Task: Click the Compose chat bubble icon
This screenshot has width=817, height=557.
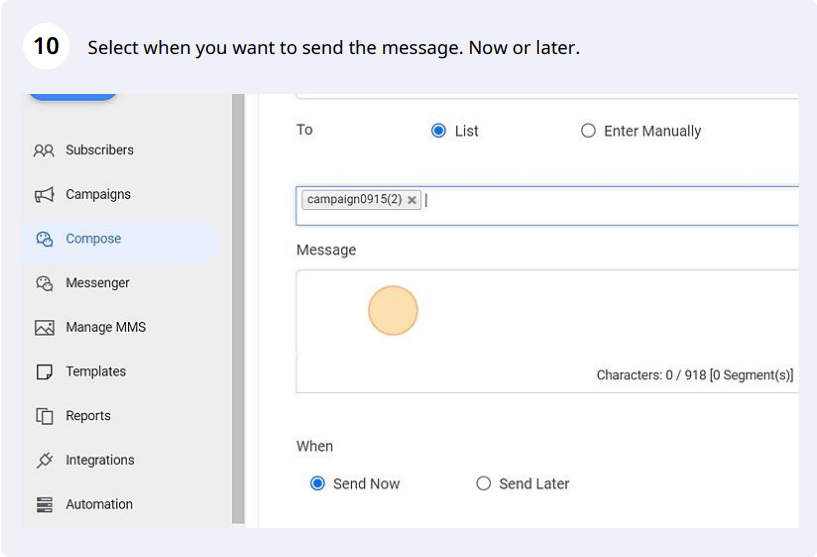Action: [44, 239]
